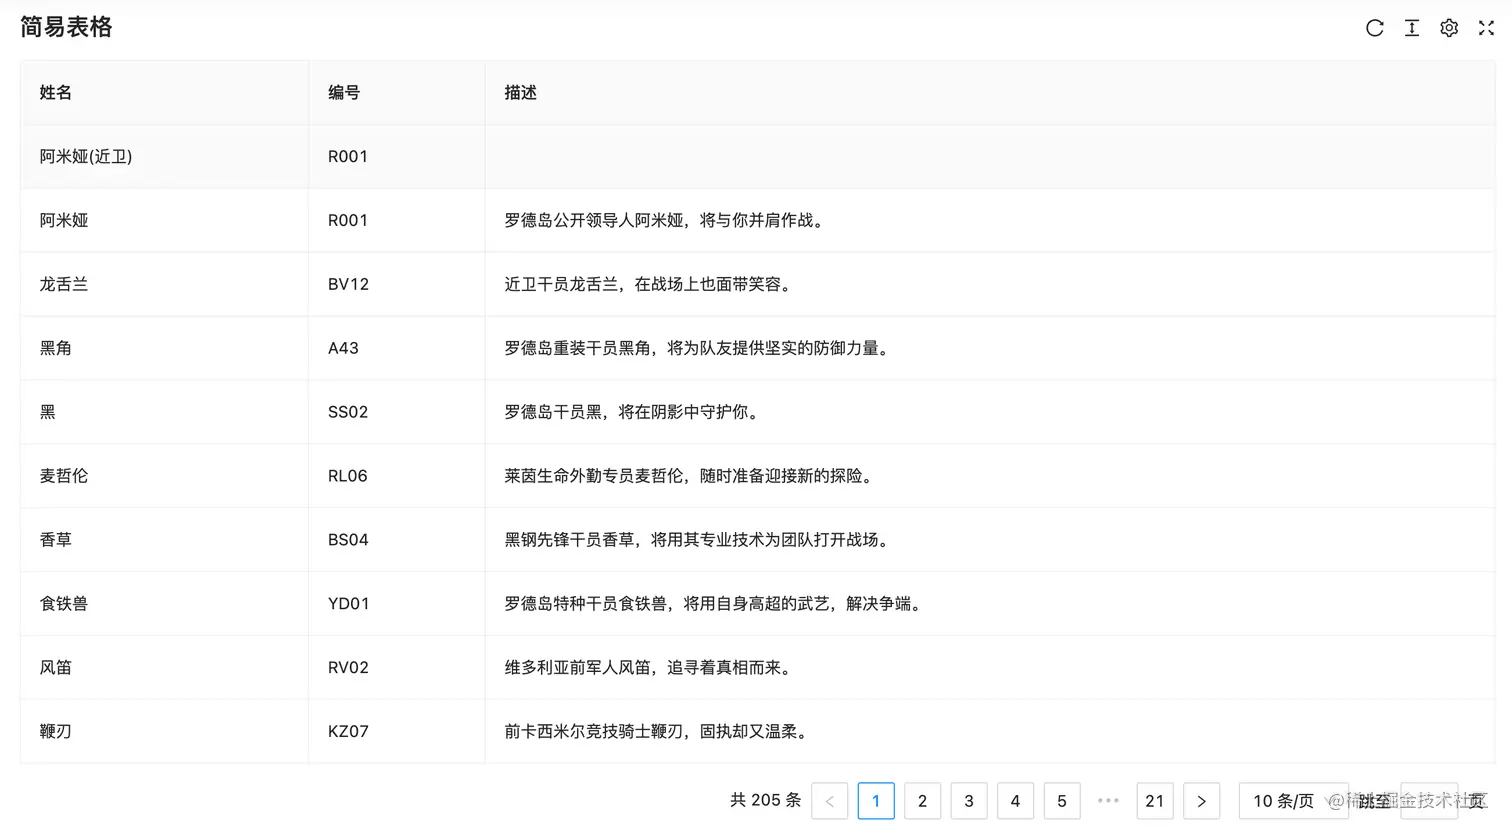Viewport: 1512px width, 834px height.
Task: Click the refresh table icon
Action: 1375,28
